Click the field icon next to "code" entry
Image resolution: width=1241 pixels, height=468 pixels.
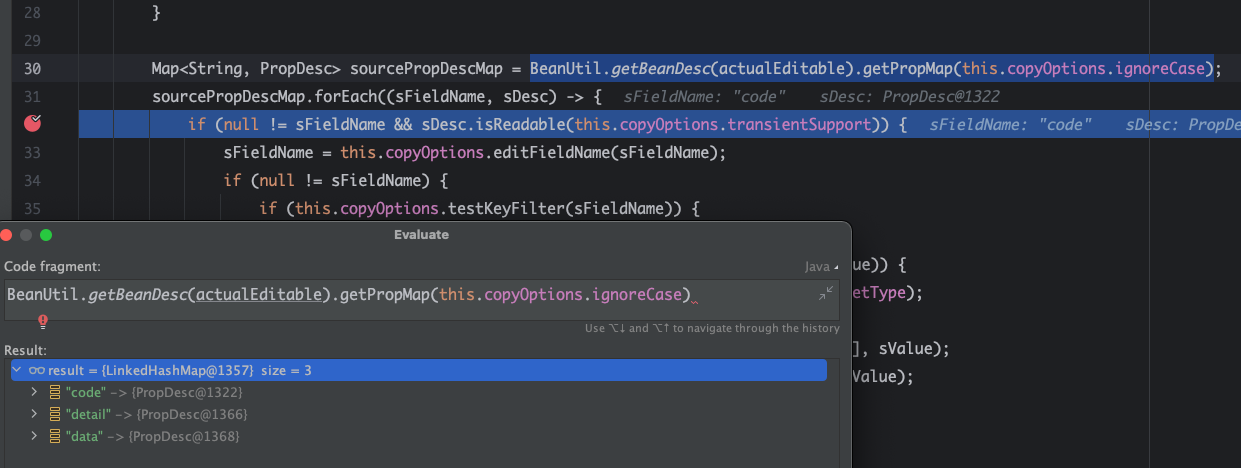coord(55,392)
